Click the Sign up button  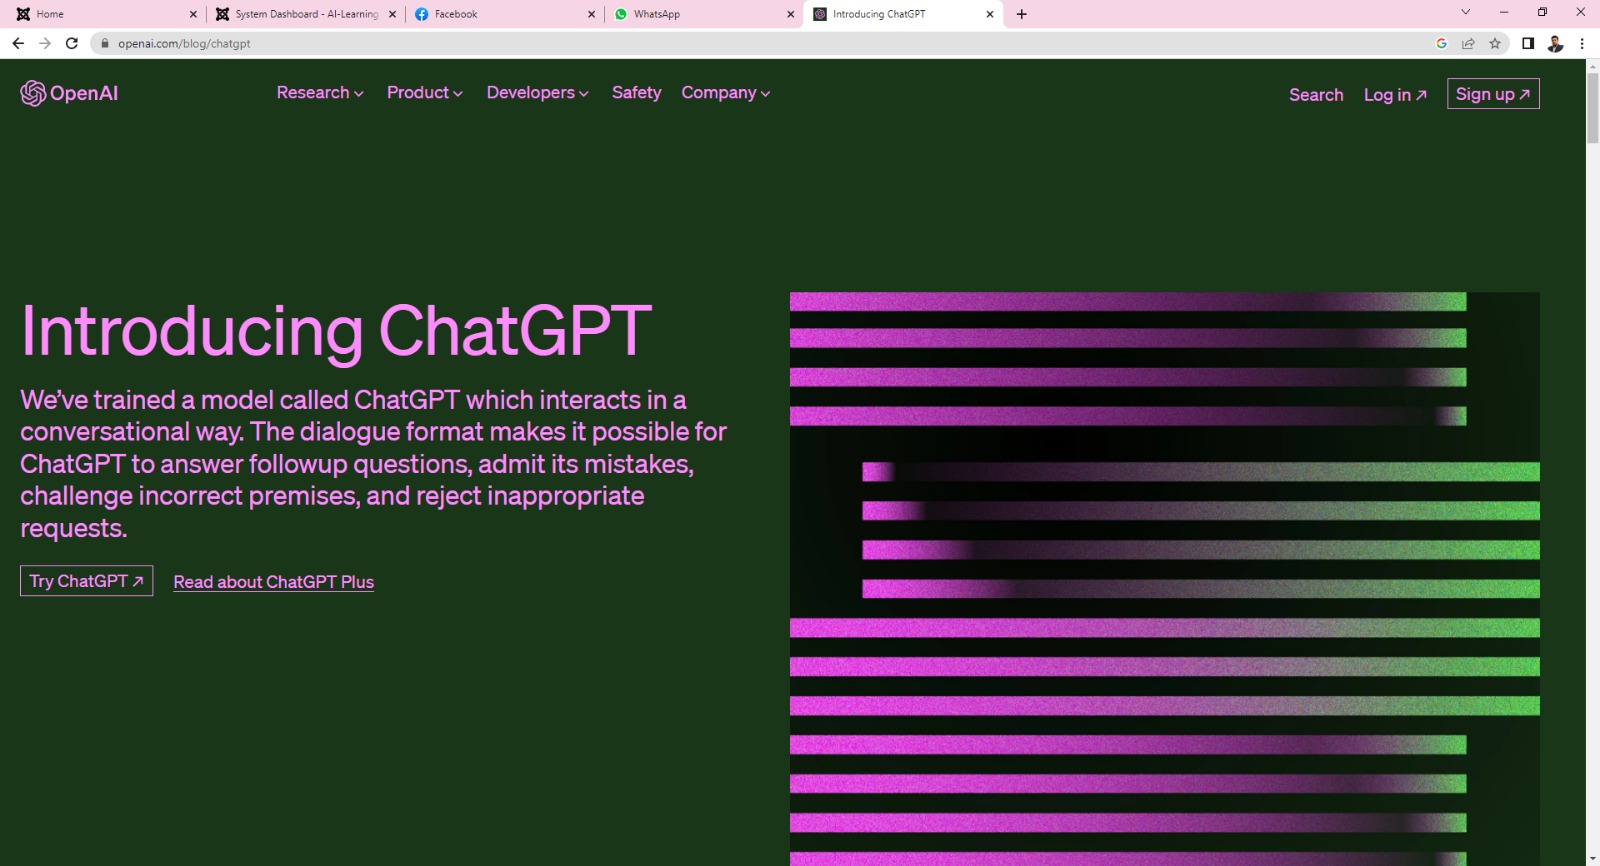click(1492, 94)
